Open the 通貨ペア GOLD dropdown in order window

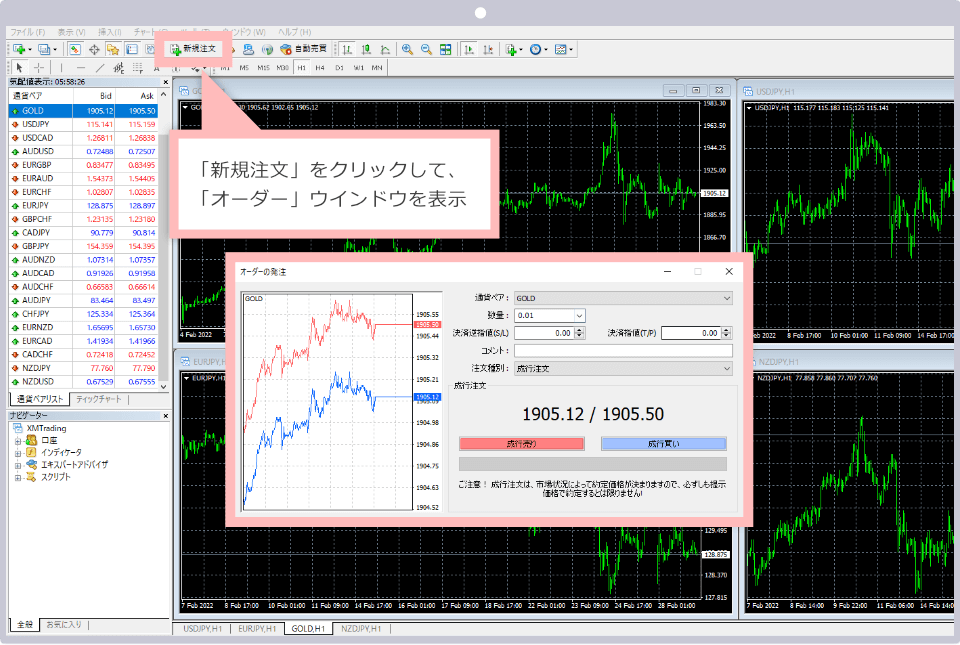click(726, 298)
